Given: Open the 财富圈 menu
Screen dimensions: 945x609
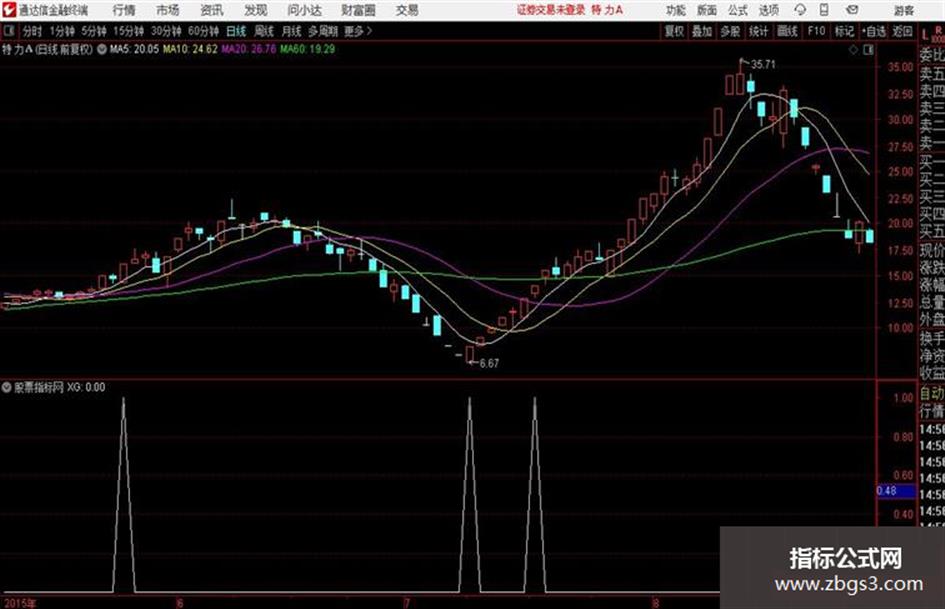Looking at the screenshot, I should tap(358, 10).
